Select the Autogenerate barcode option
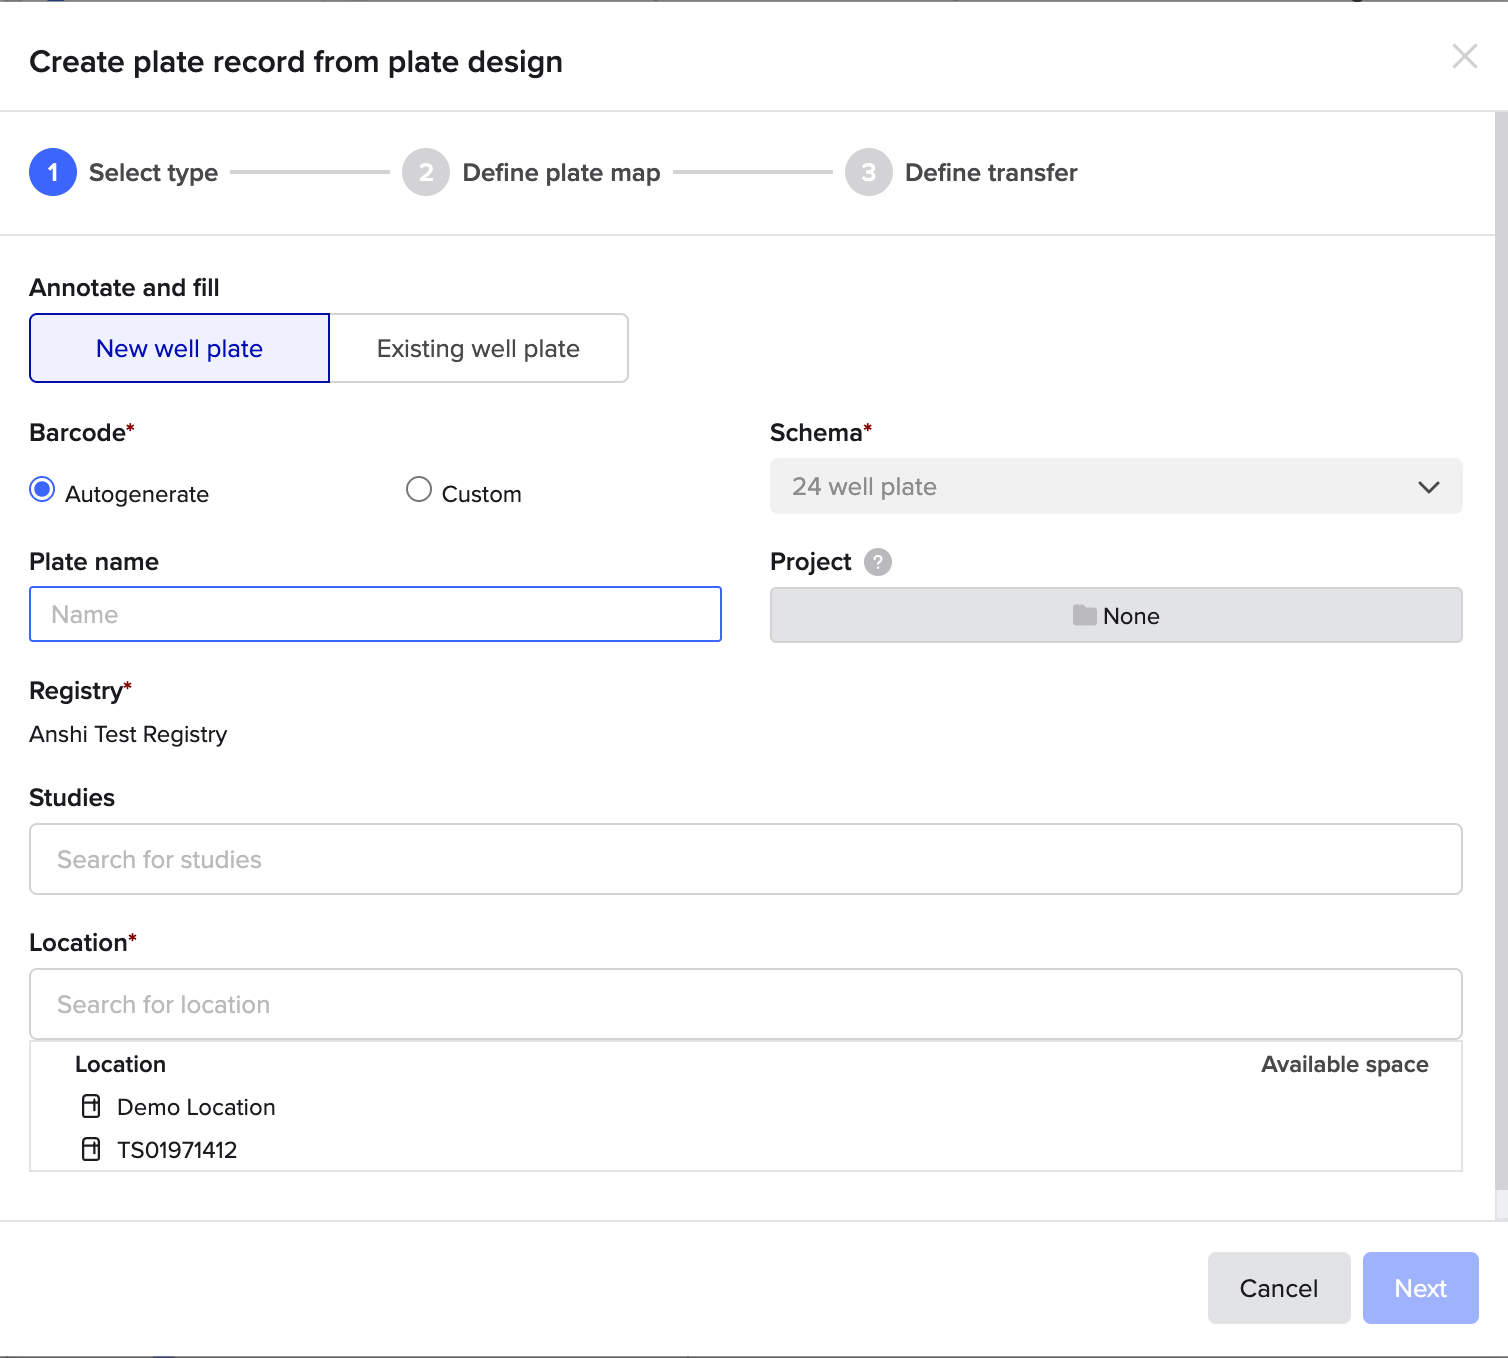 tap(42, 490)
